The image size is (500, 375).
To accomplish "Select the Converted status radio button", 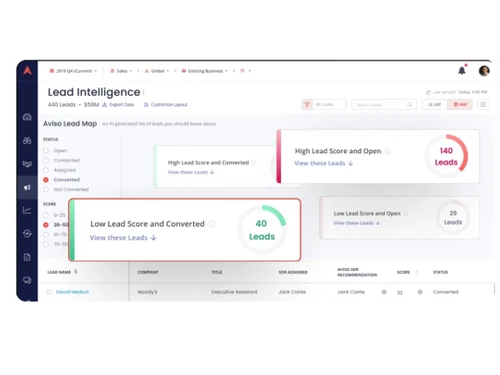I will click(x=46, y=180).
